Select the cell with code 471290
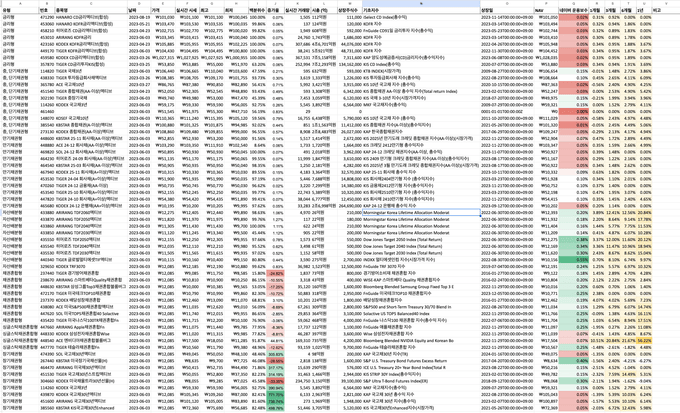This screenshot has height=413, width=680. pos(47,17)
